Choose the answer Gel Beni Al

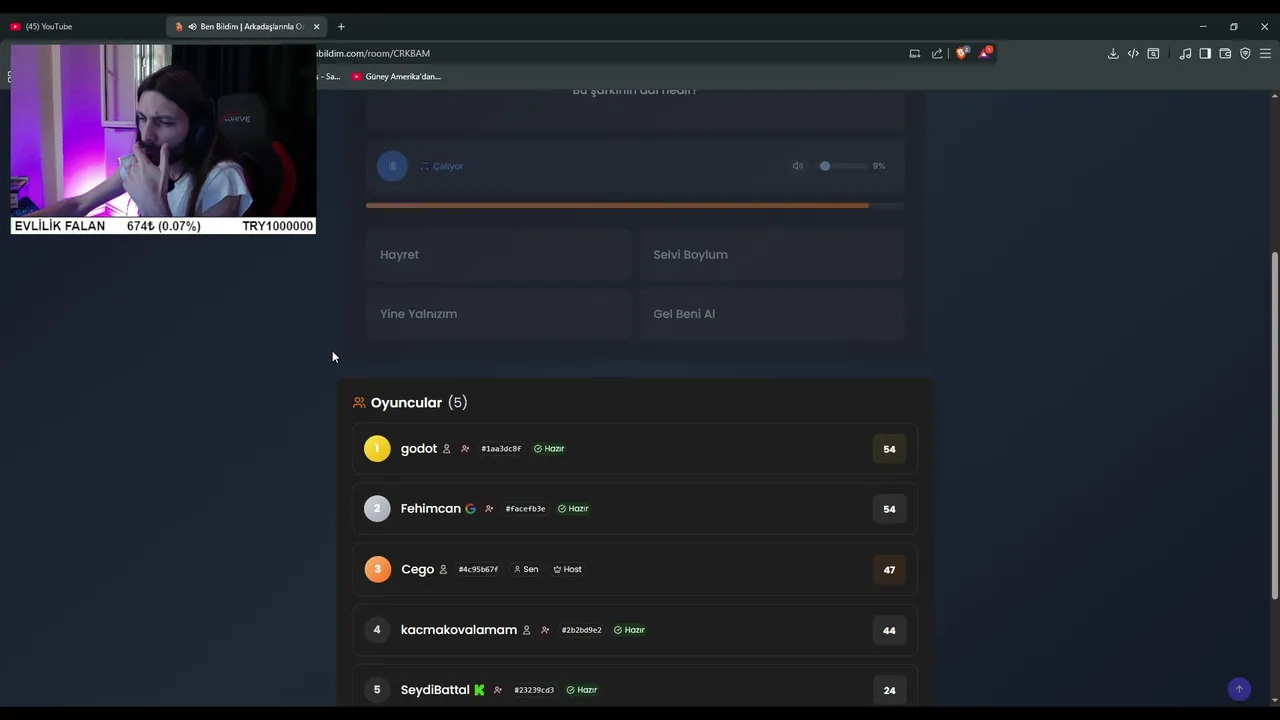(771, 314)
